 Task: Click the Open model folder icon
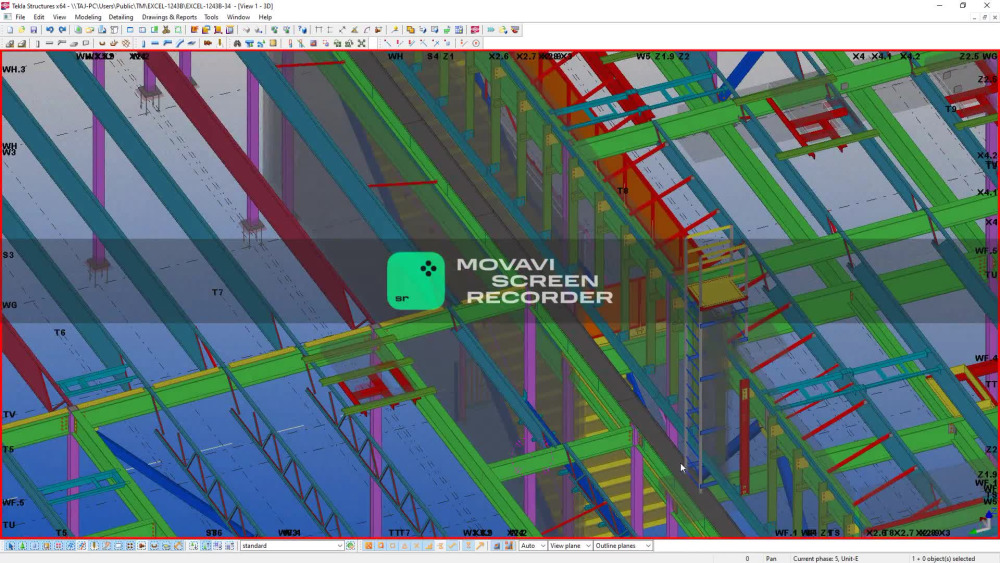click(22, 30)
